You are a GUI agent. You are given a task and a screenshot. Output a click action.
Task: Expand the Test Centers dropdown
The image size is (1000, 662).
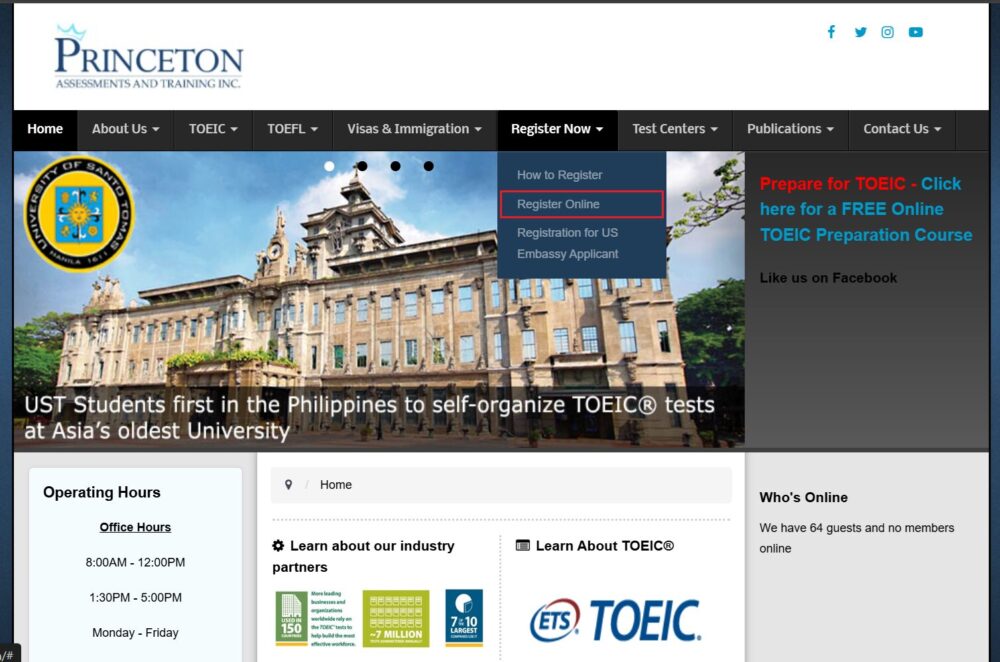(x=675, y=129)
